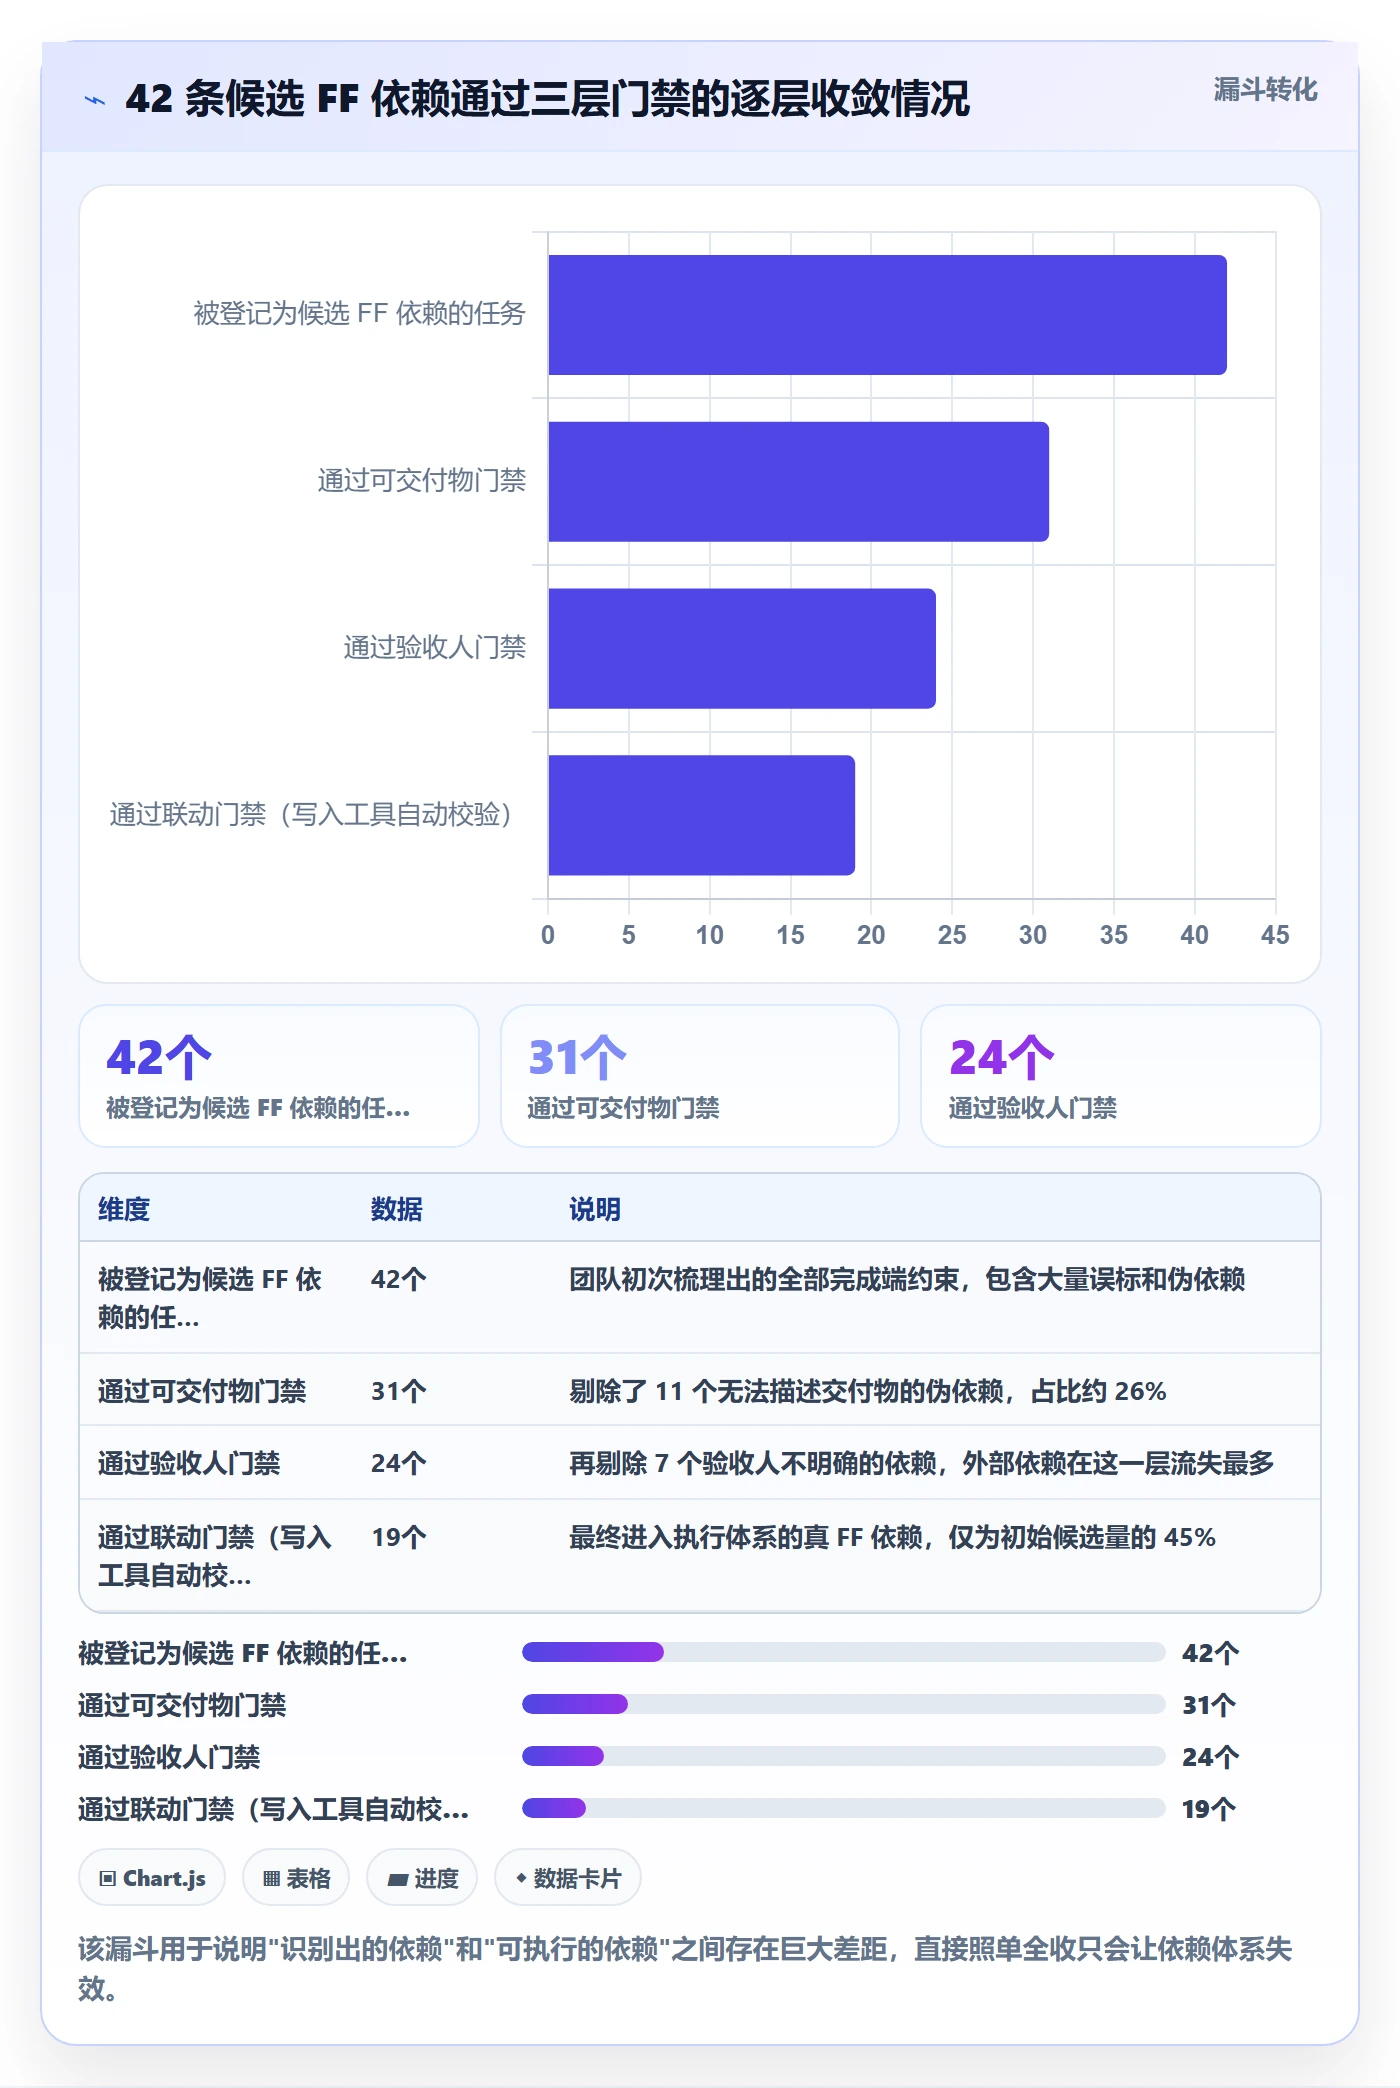Click the title 42 条候选 FF 依赖
The height and width of the screenshot is (2088, 1400).
pos(548,99)
